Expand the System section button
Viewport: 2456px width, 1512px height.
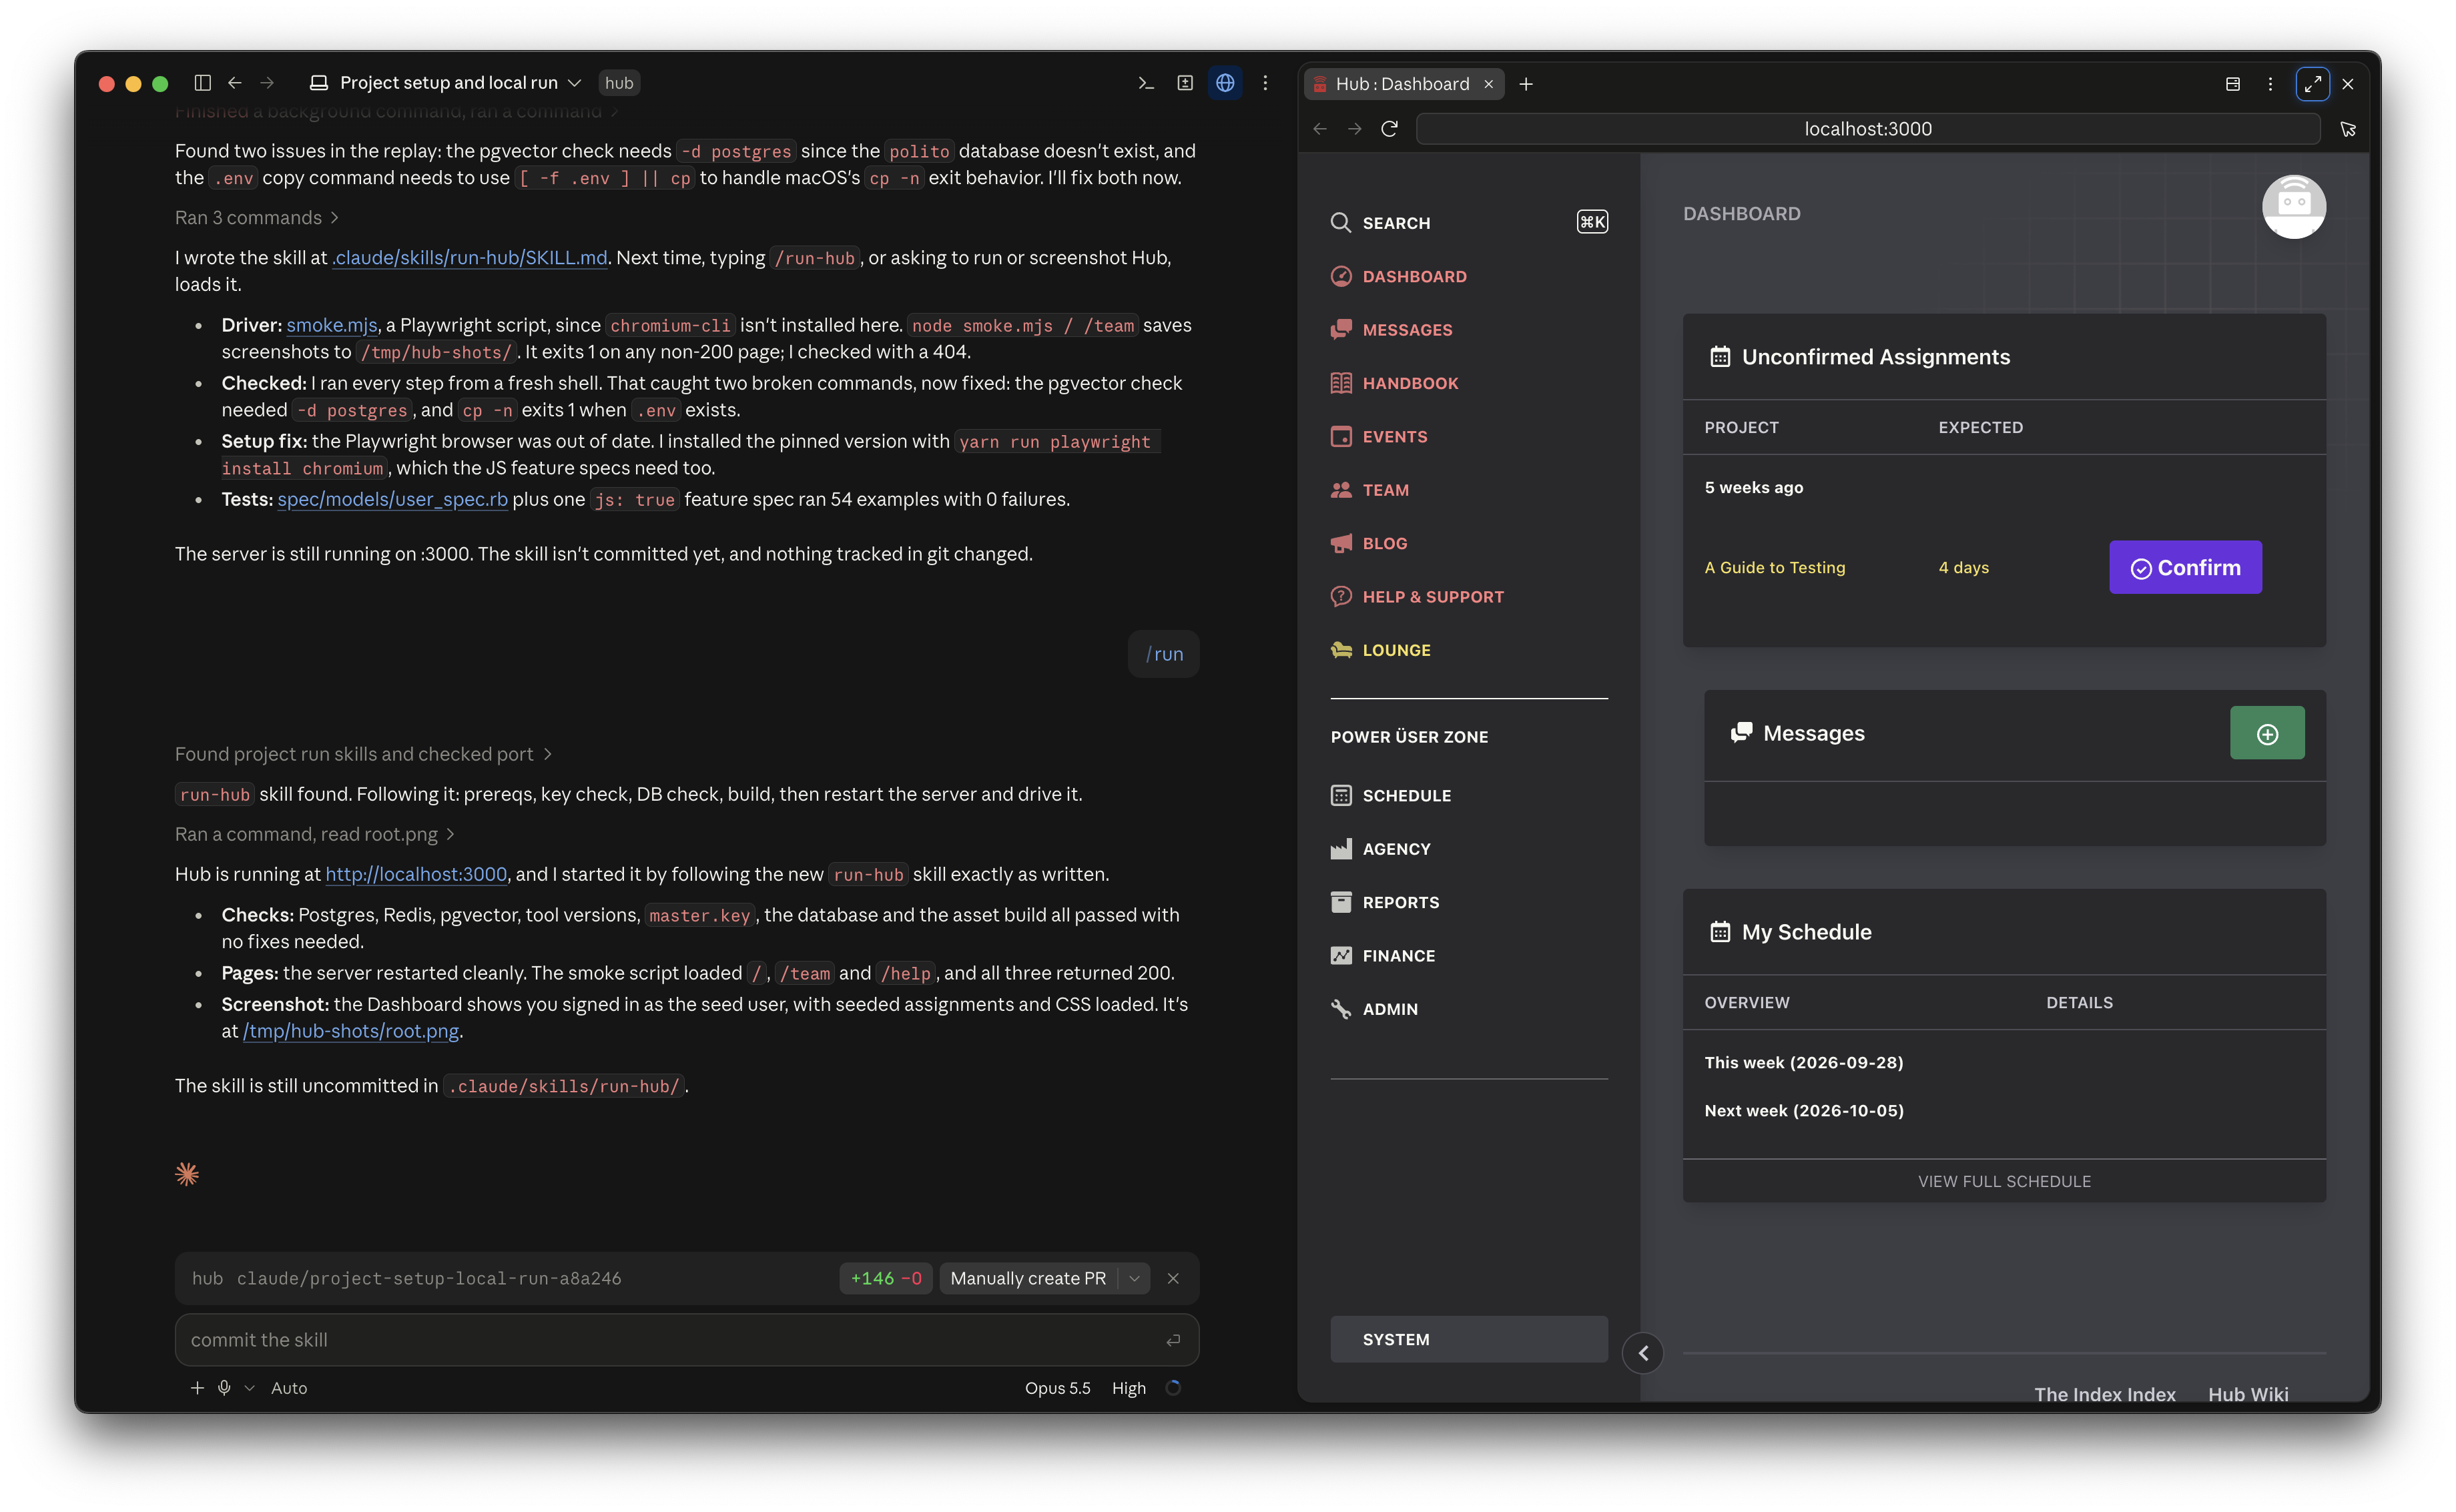[x=1469, y=1339]
